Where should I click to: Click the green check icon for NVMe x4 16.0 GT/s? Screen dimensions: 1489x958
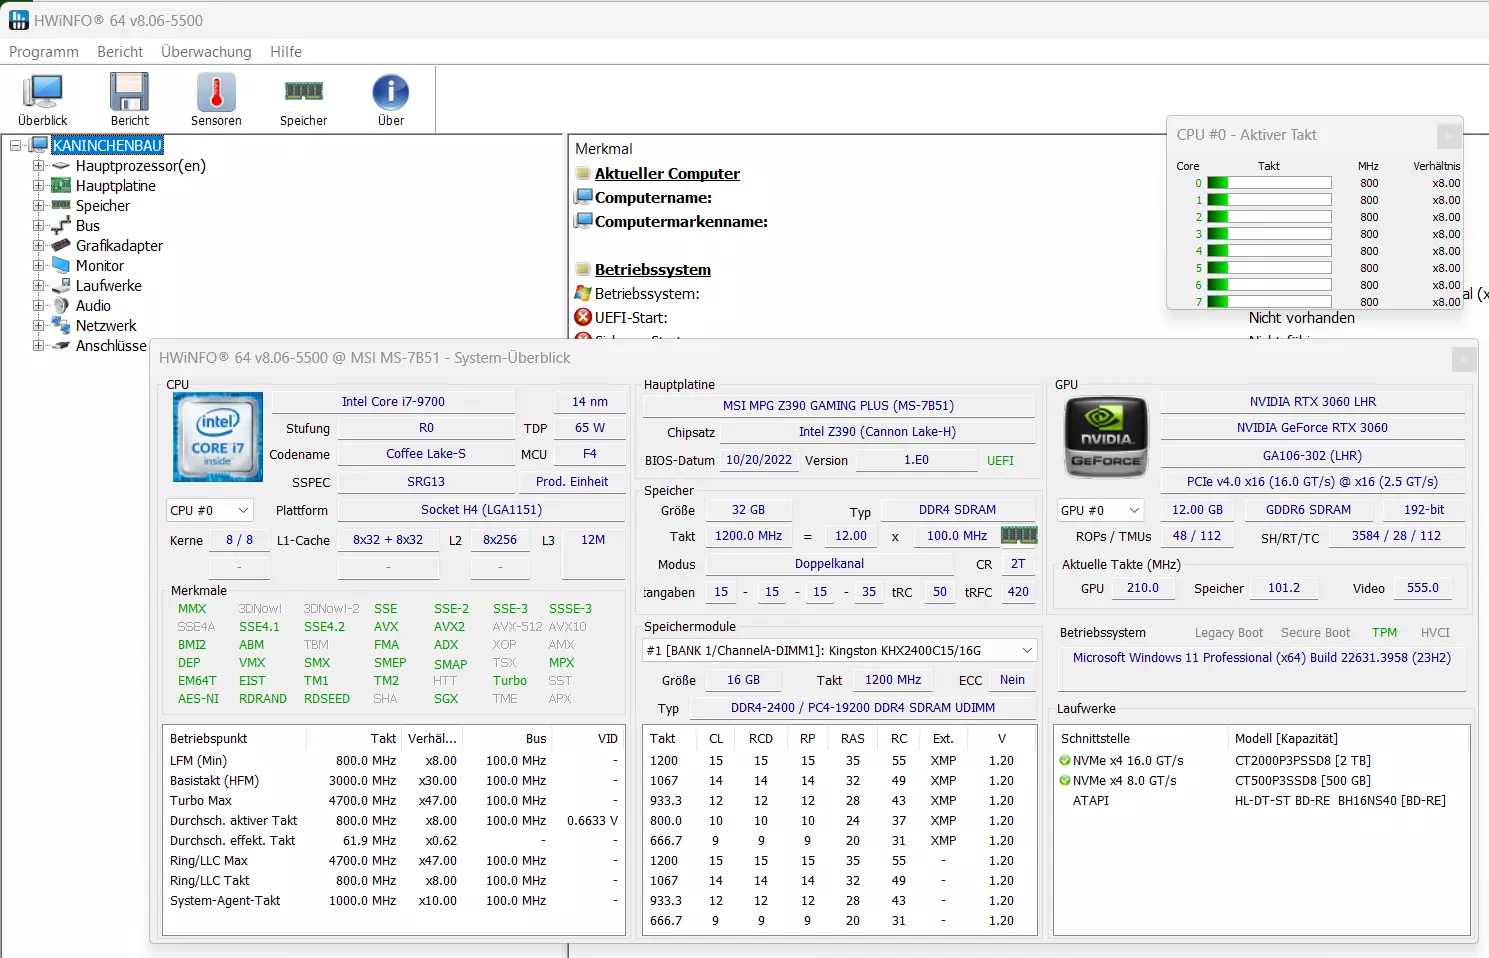pyautogui.click(x=1065, y=761)
